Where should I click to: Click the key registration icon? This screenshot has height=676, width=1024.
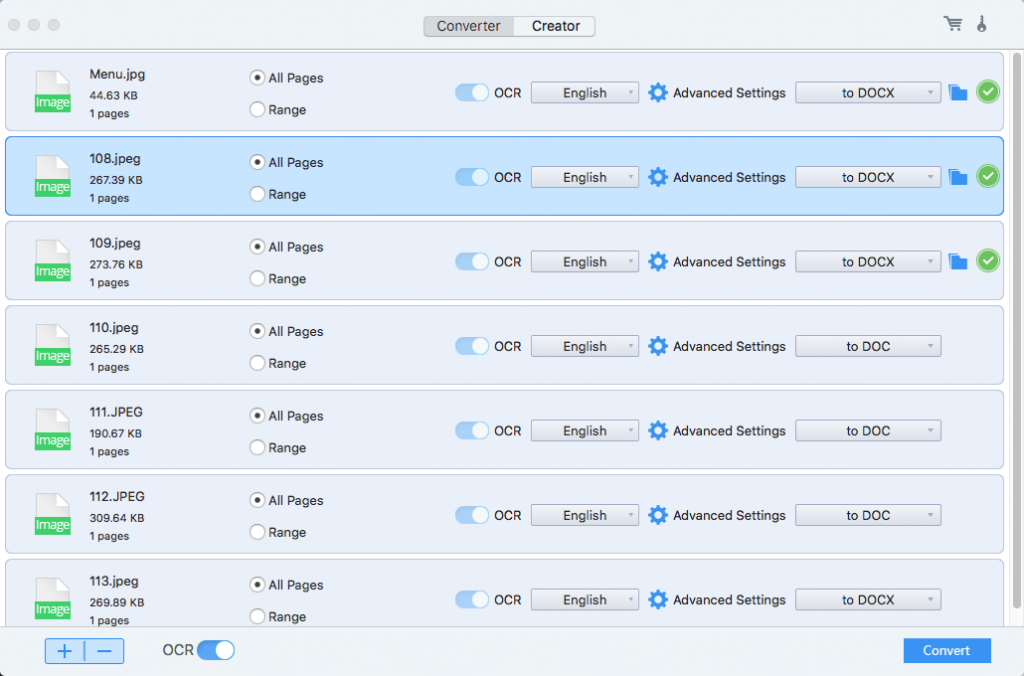[x=982, y=24]
